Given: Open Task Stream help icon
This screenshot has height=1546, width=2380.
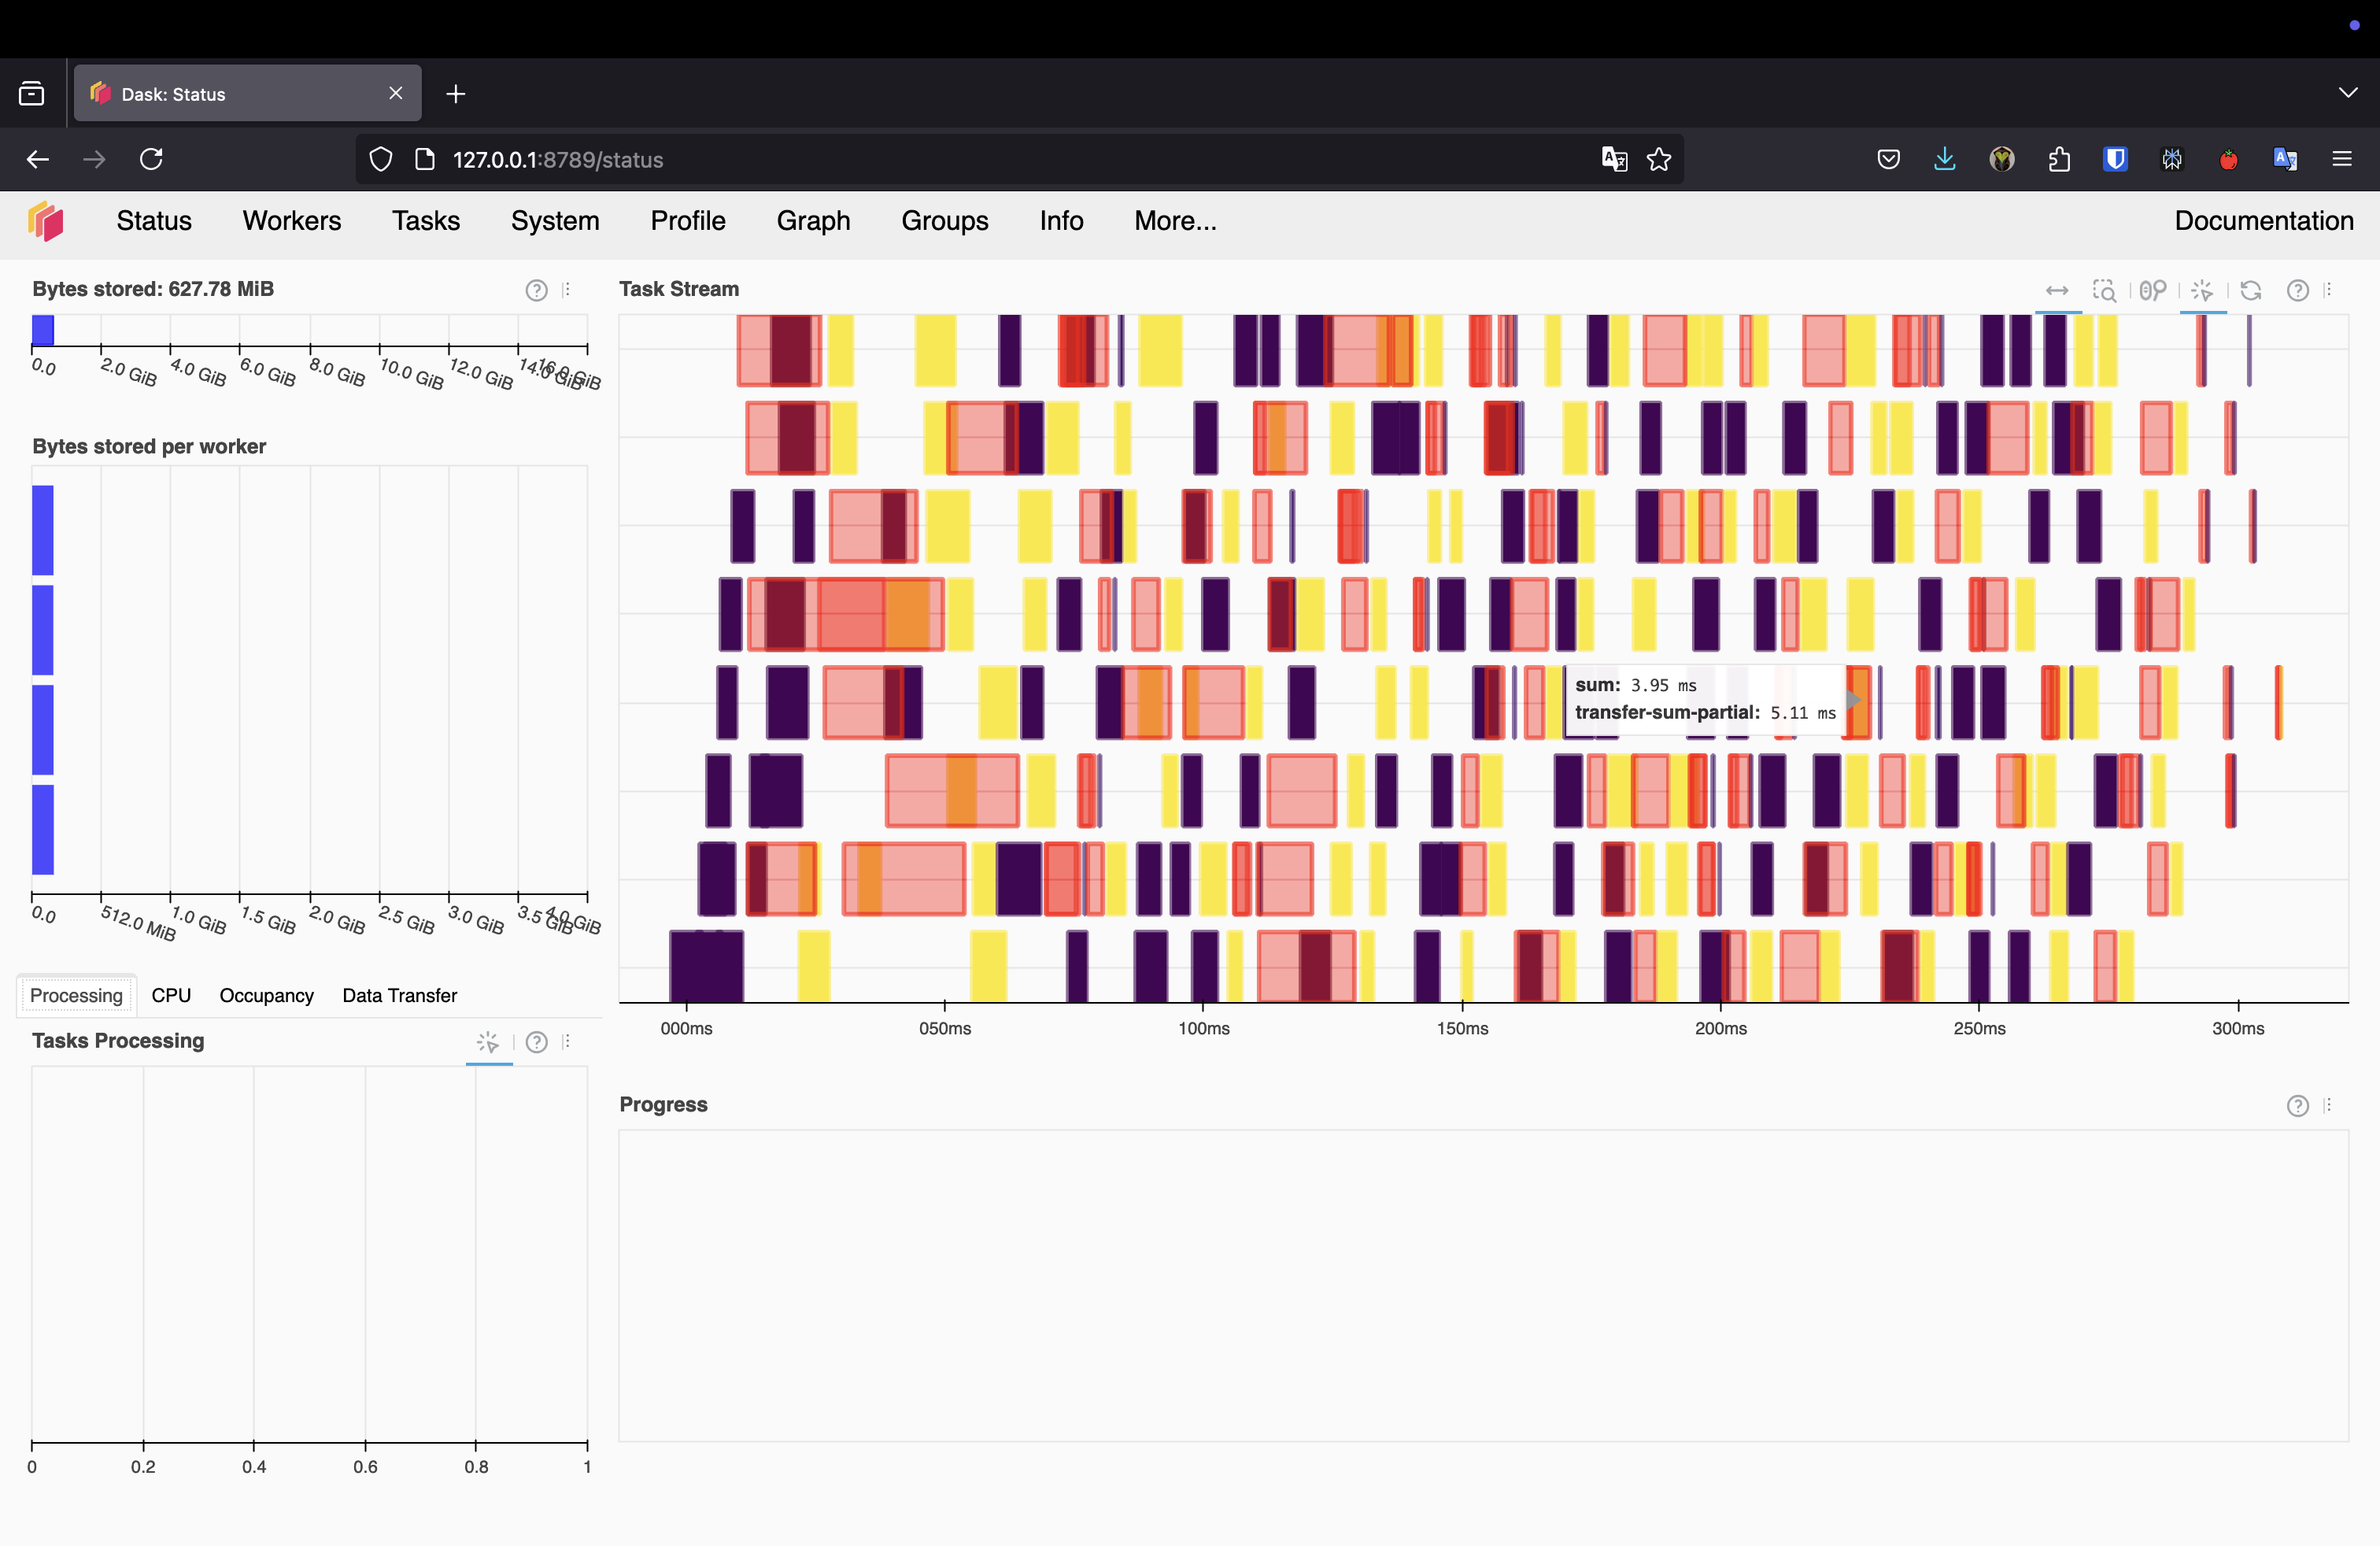Looking at the screenshot, I should tap(2297, 290).
